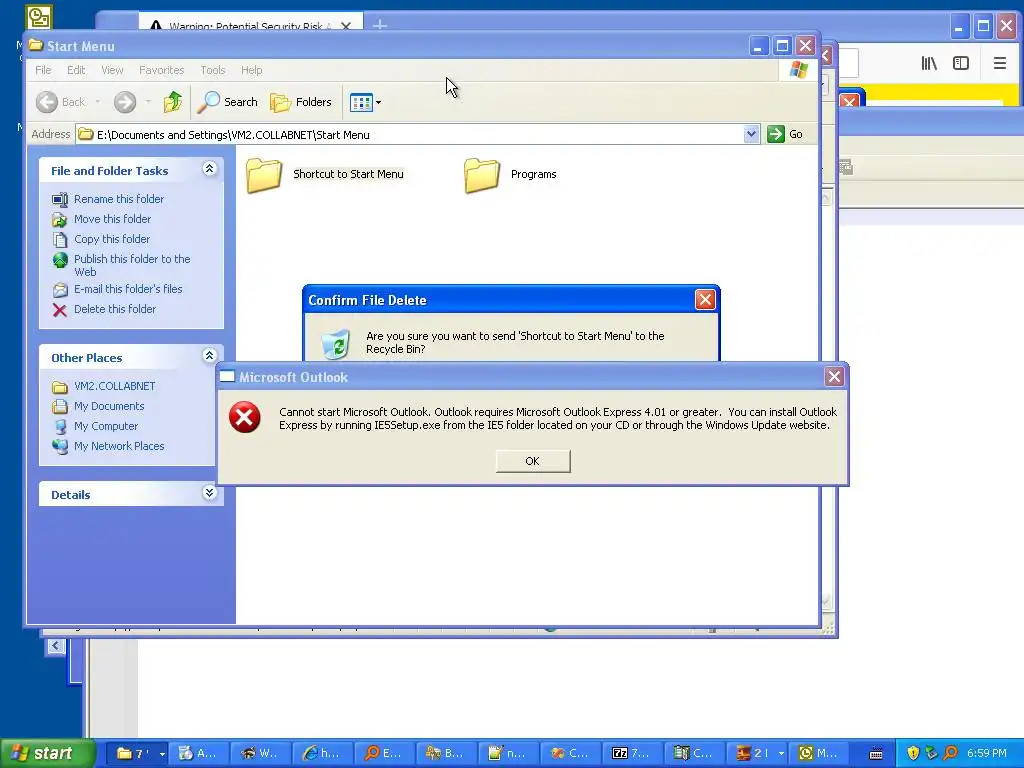Click the Go button
1024x768 pixels.
click(785, 134)
